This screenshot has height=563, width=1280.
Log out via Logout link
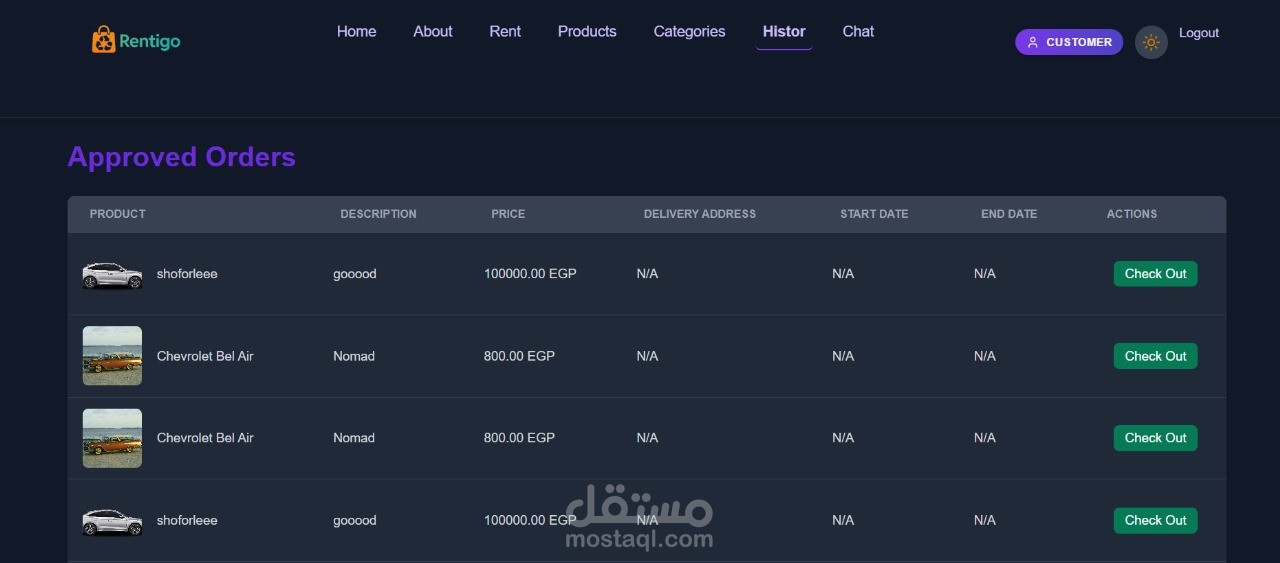tap(1198, 33)
